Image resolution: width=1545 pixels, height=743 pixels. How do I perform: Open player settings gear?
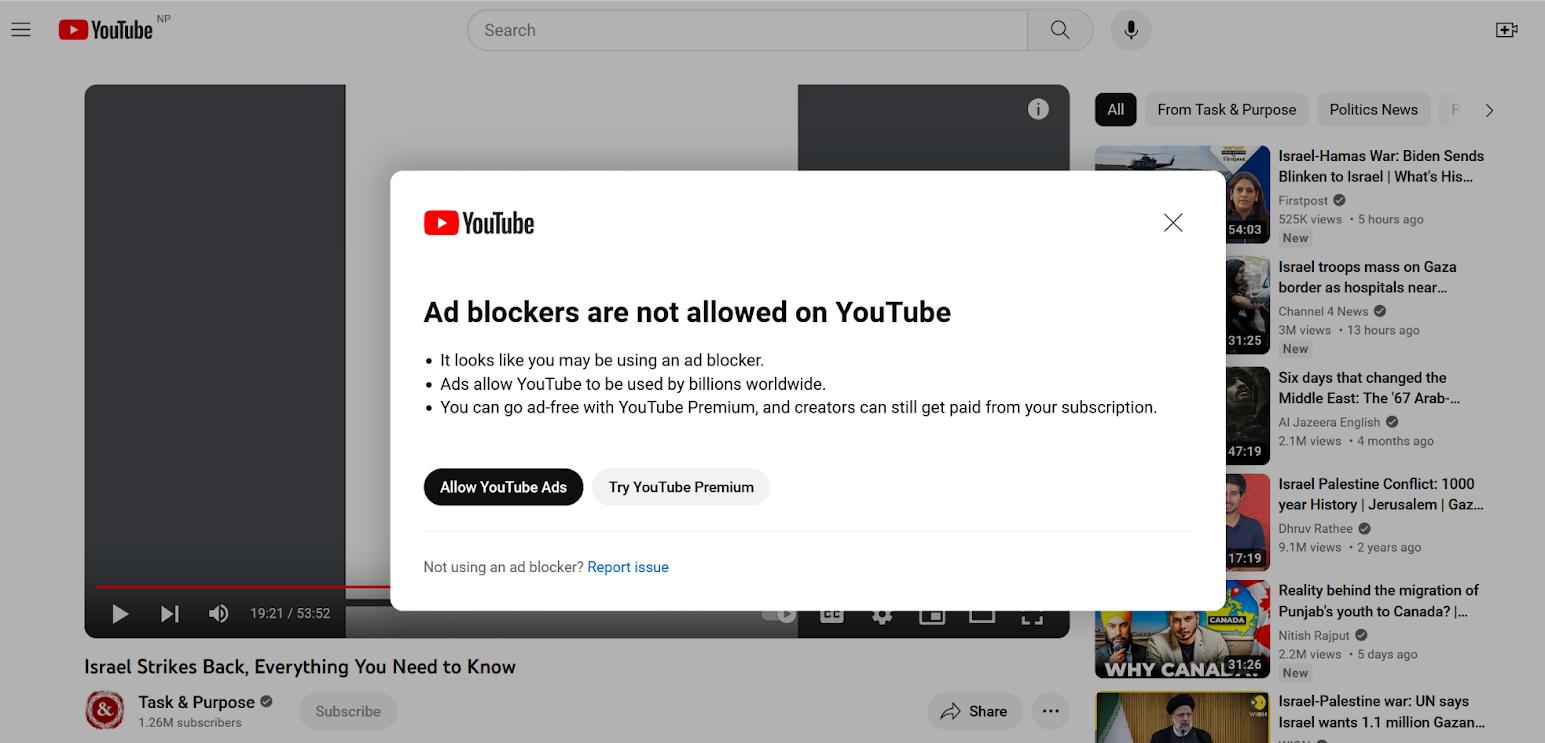882,615
